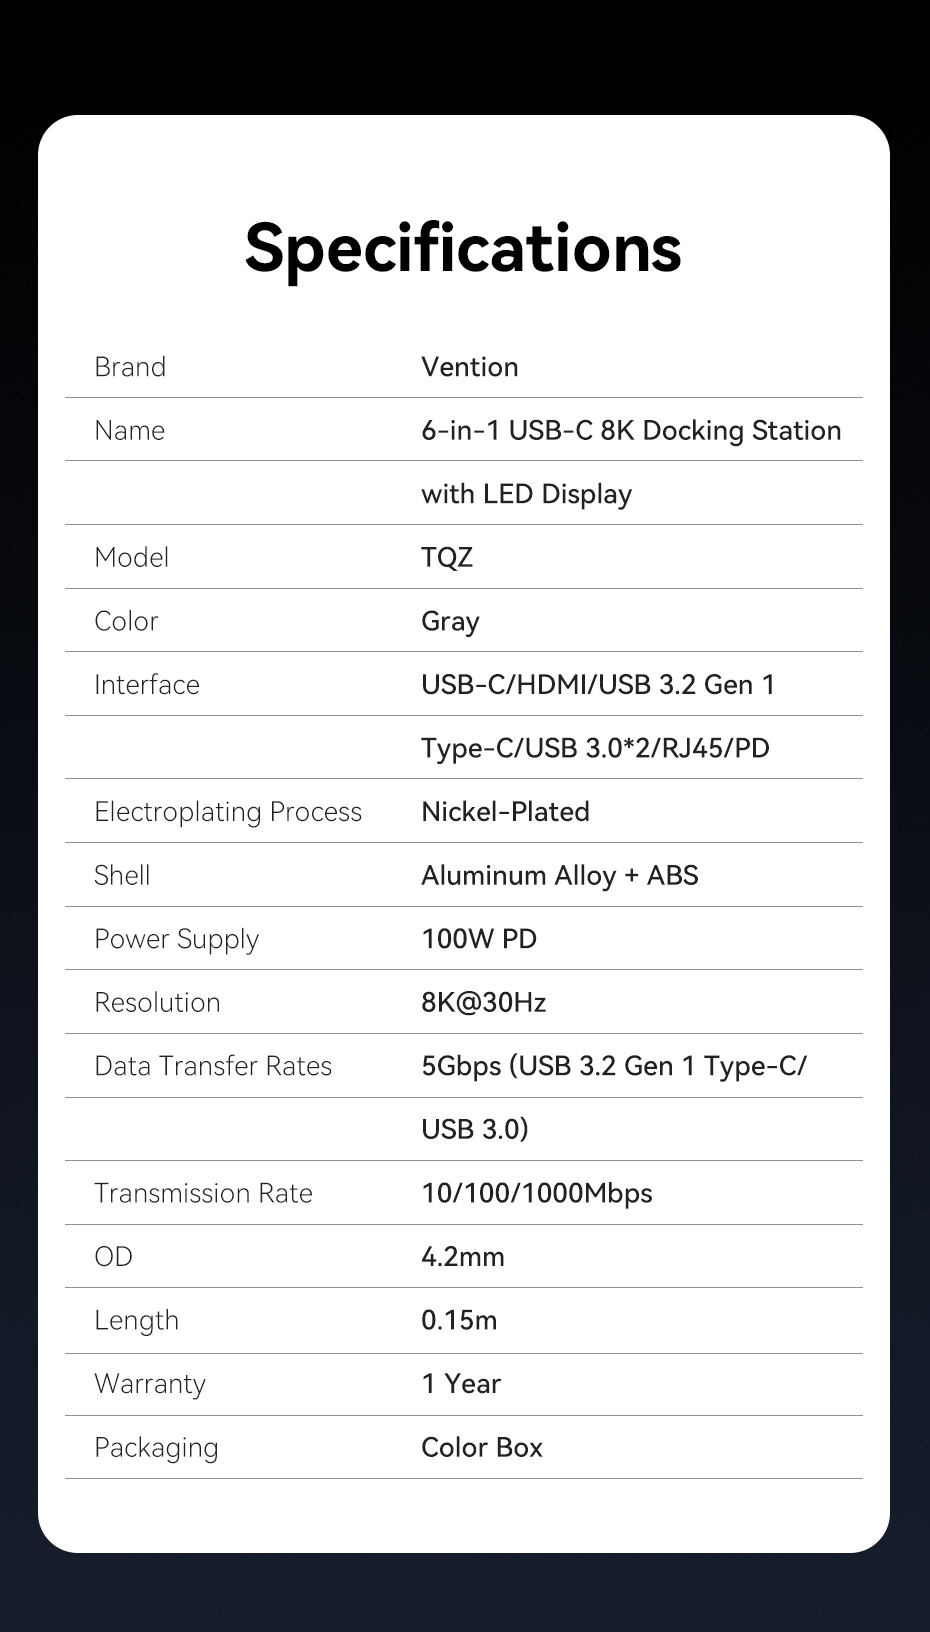Image resolution: width=930 pixels, height=1632 pixels.
Task: Click the Aluminum Alloy + ABS shell value
Action: tap(559, 876)
